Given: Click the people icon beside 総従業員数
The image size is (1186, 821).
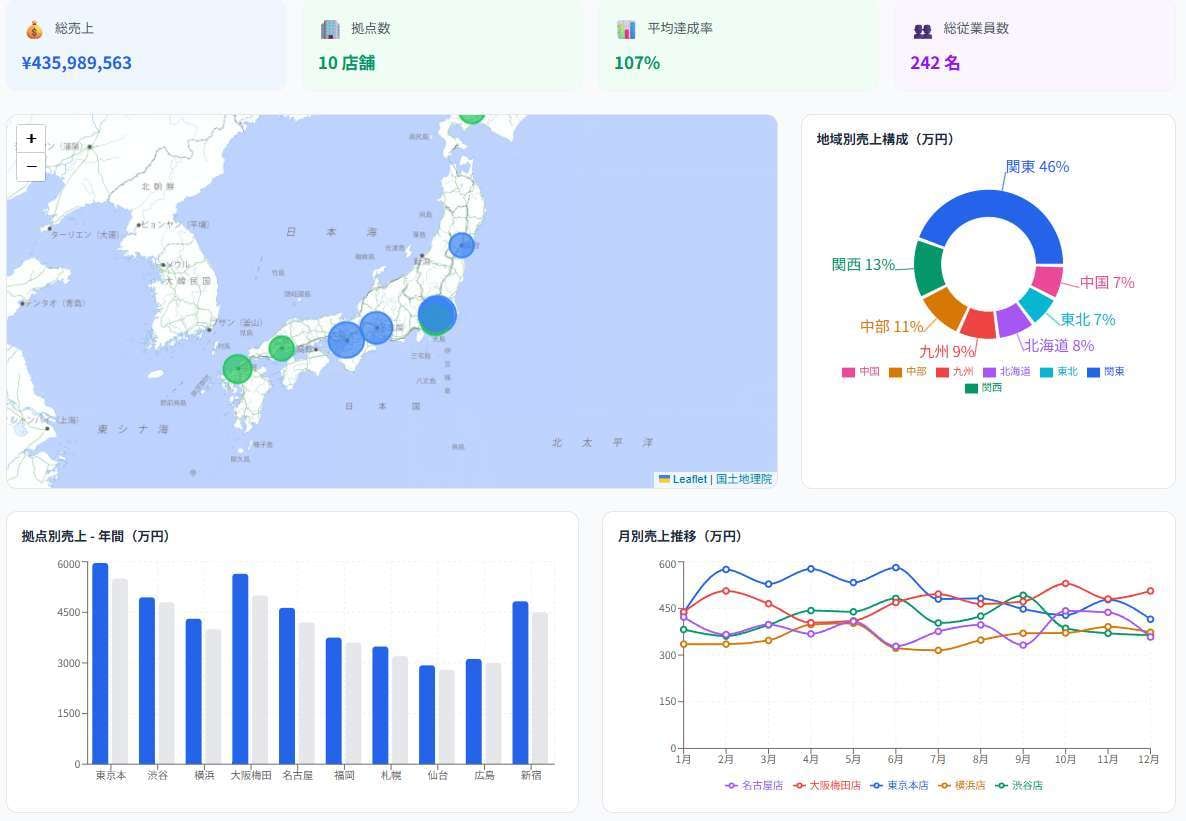Looking at the screenshot, I should pos(923,31).
